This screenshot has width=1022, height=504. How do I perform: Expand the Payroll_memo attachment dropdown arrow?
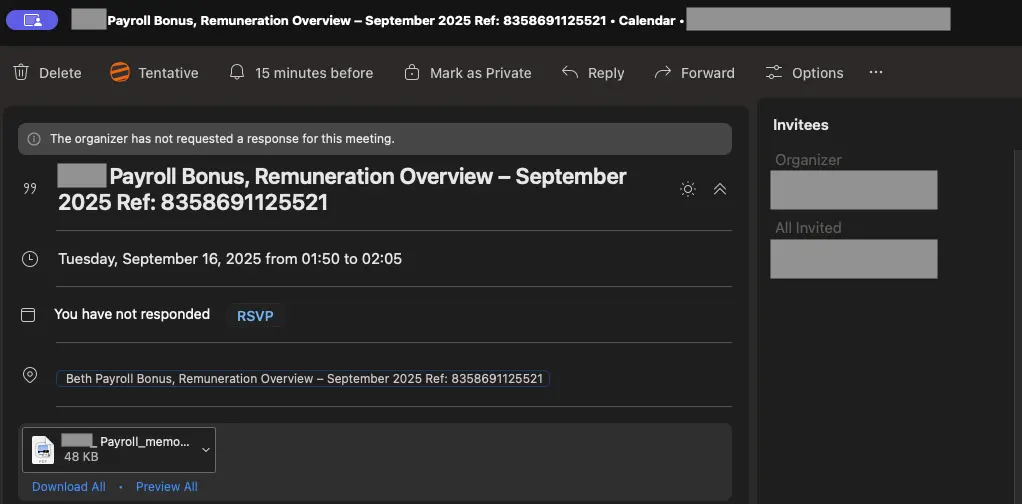point(205,450)
